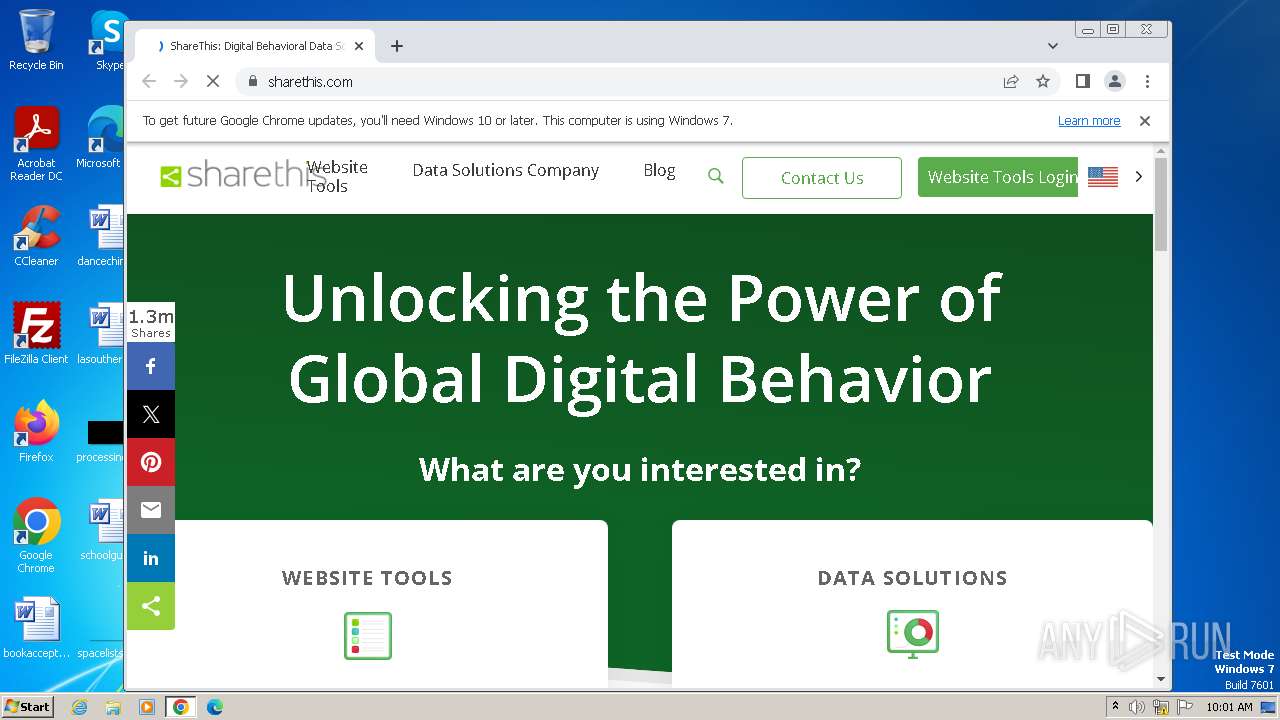Toggle Chrome side panel

(1082, 82)
